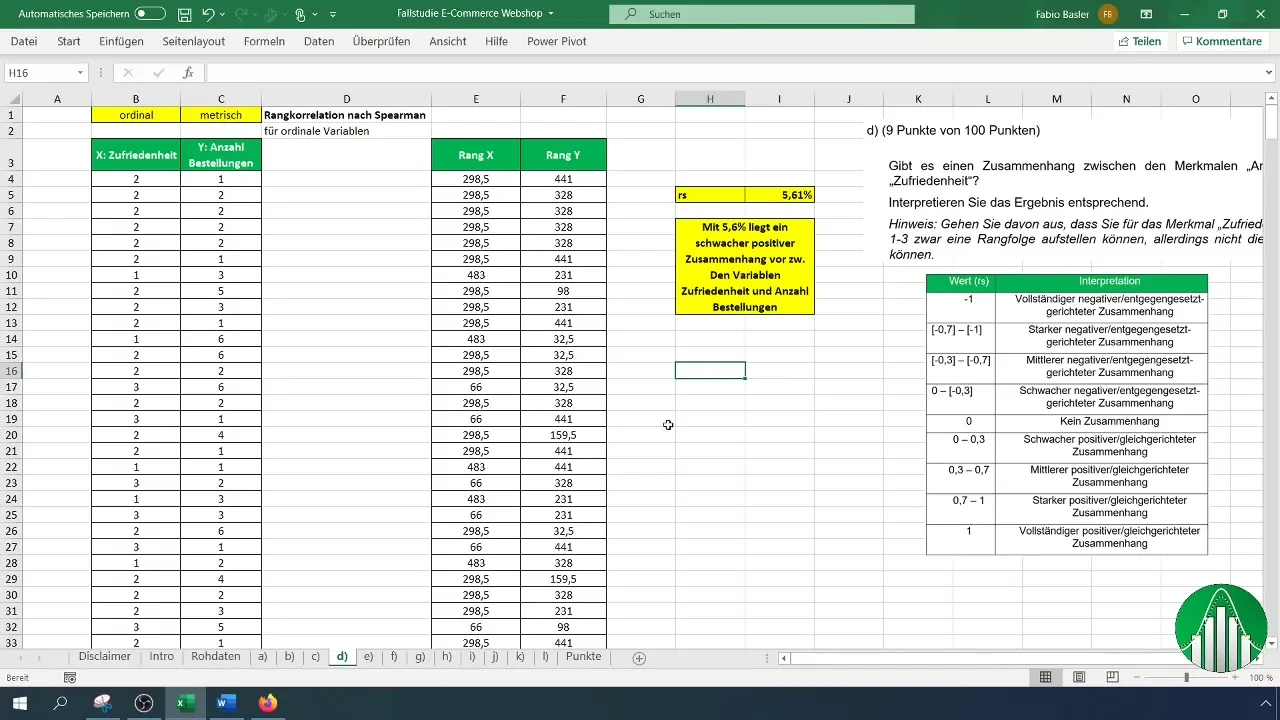Click the zoom out minus button
The image size is (1280, 720).
[x=1136, y=678]
